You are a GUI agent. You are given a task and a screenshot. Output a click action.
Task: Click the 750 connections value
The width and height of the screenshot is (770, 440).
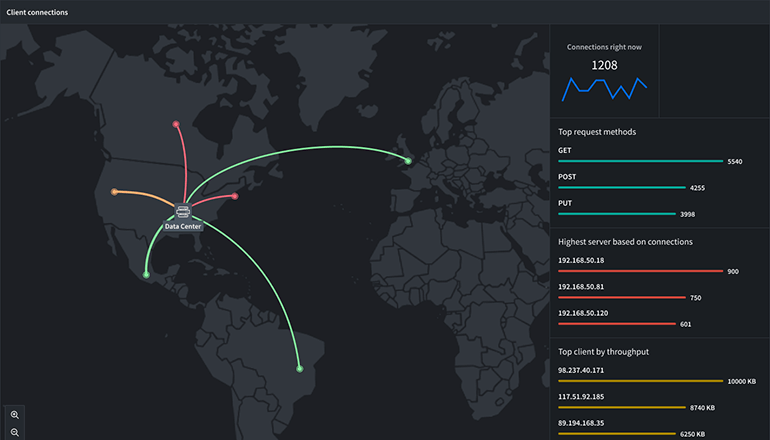click(x=695, y=298)
